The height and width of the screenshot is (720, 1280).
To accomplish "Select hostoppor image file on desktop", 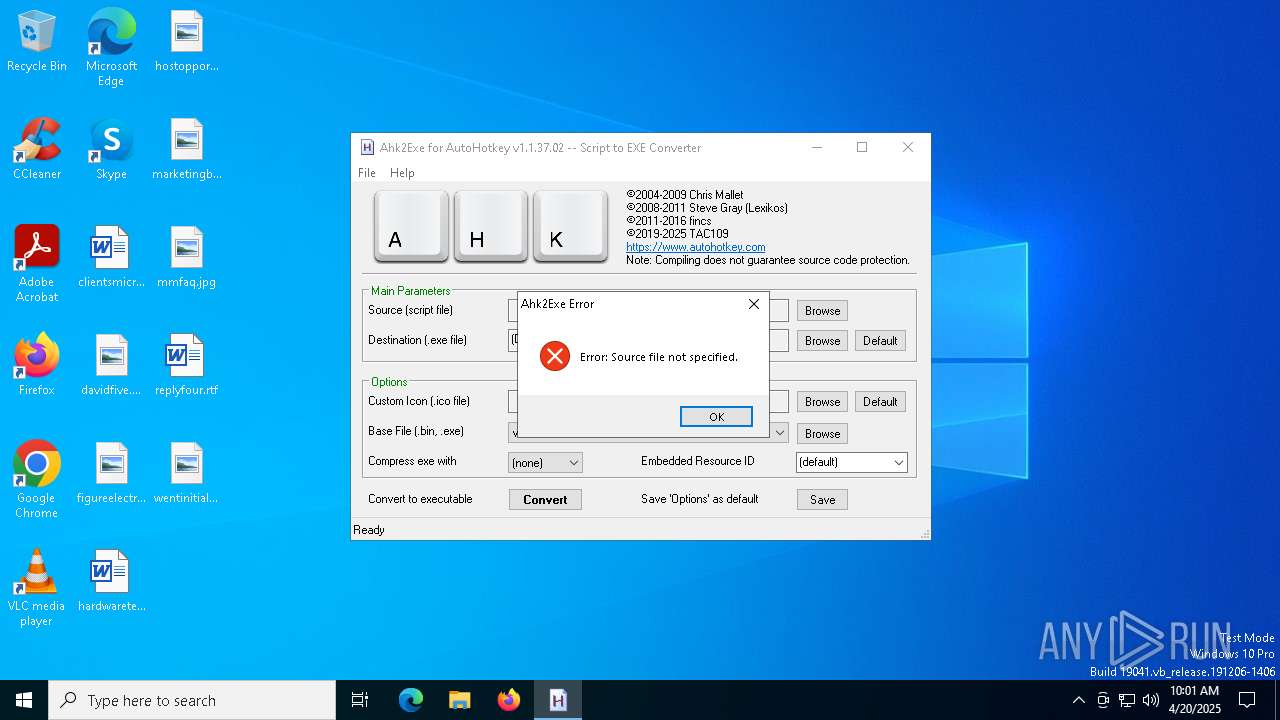I will click(x=186, y=41).
